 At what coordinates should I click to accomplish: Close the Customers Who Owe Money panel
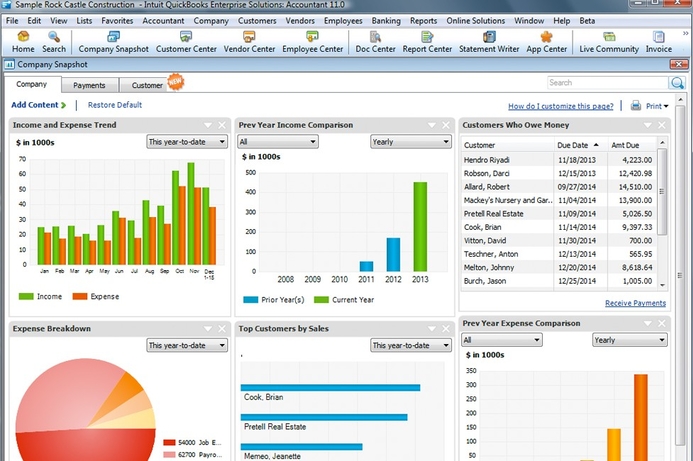(x=662, y=126)
